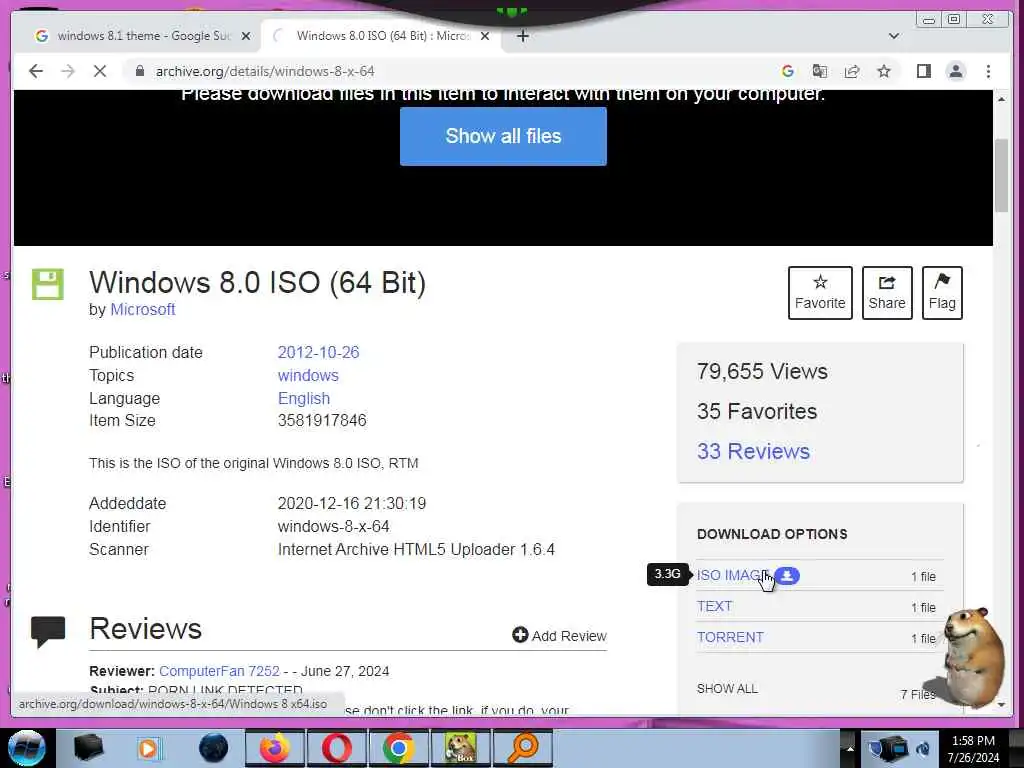Click the blue download badge beside ISO IMAGE
This screenshot has height=768, width=1024.
point(787,575)
